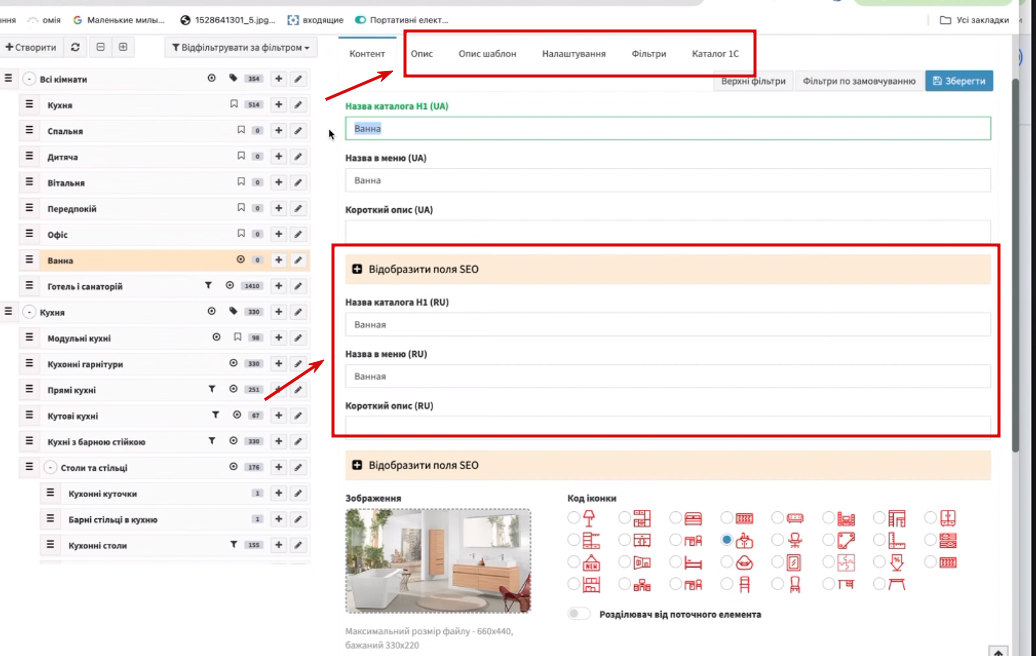This screenshot has width=1036, height=656.
Task: Grab the drag handle of Кухонні куточки row
Action: [x=50, y=493]
